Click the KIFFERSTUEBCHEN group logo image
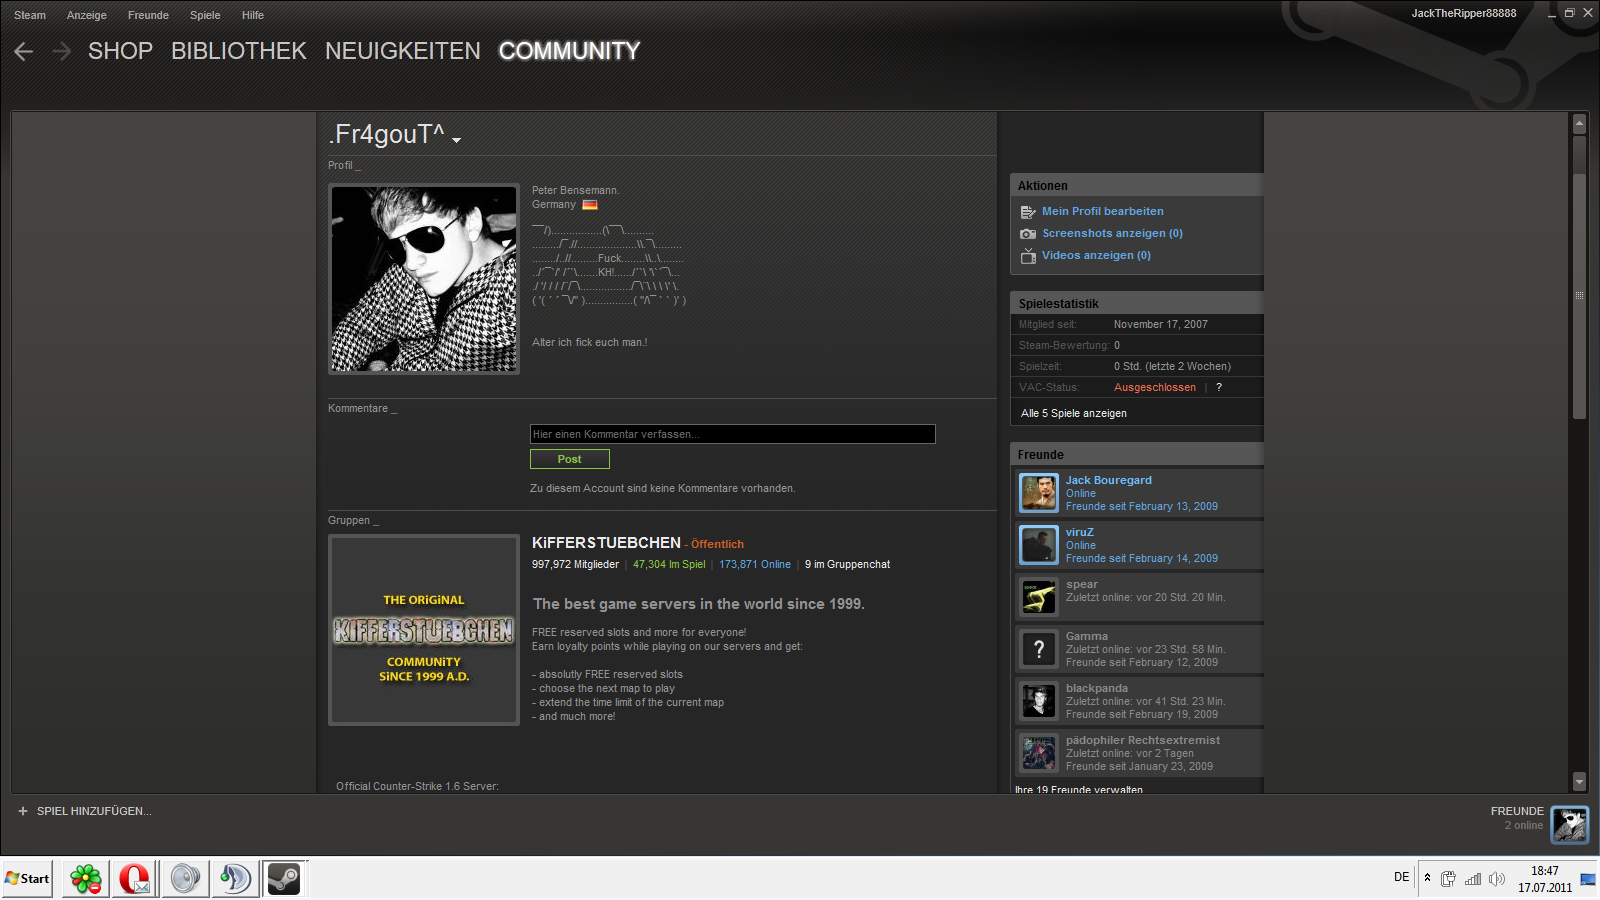Viewport: 1600px width, 900px height. pyautogui.click(x=424, y=630)
